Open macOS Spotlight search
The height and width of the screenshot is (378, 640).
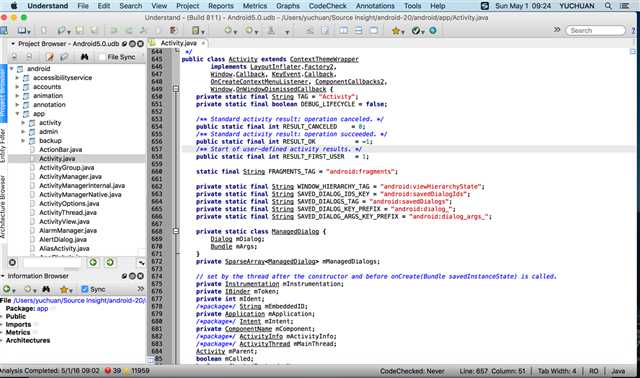point(608,6)
